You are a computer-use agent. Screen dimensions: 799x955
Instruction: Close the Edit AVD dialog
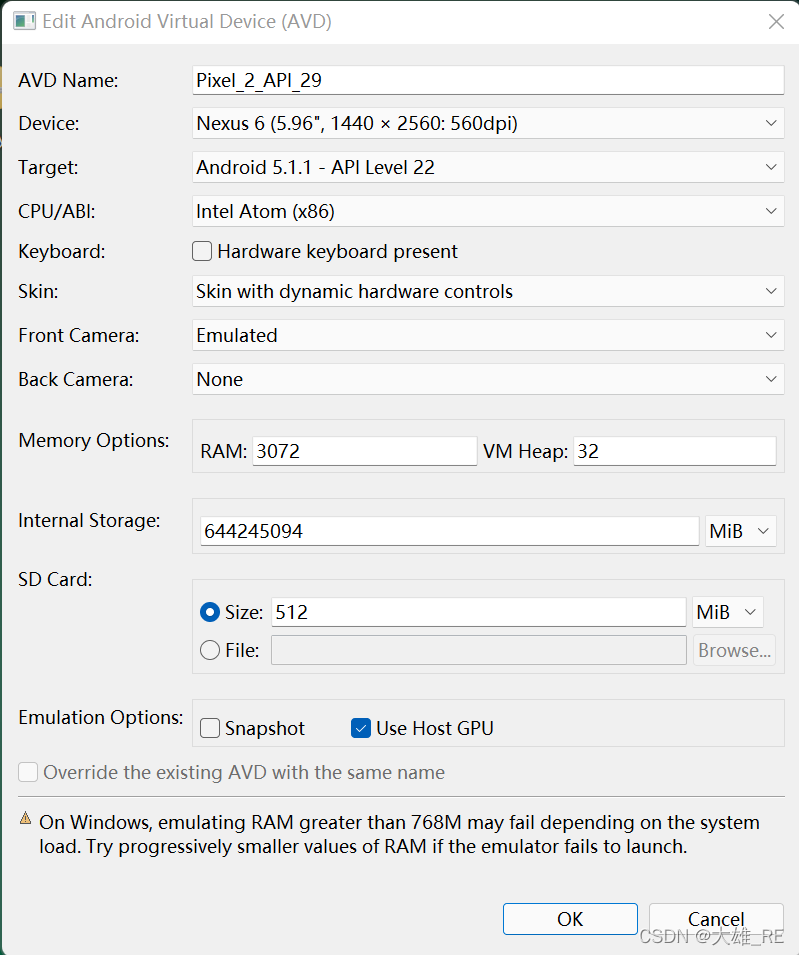[776, 21]
